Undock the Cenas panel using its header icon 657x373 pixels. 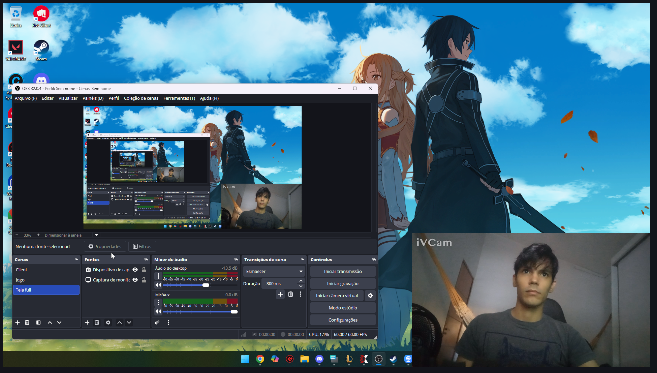[76, 259]
